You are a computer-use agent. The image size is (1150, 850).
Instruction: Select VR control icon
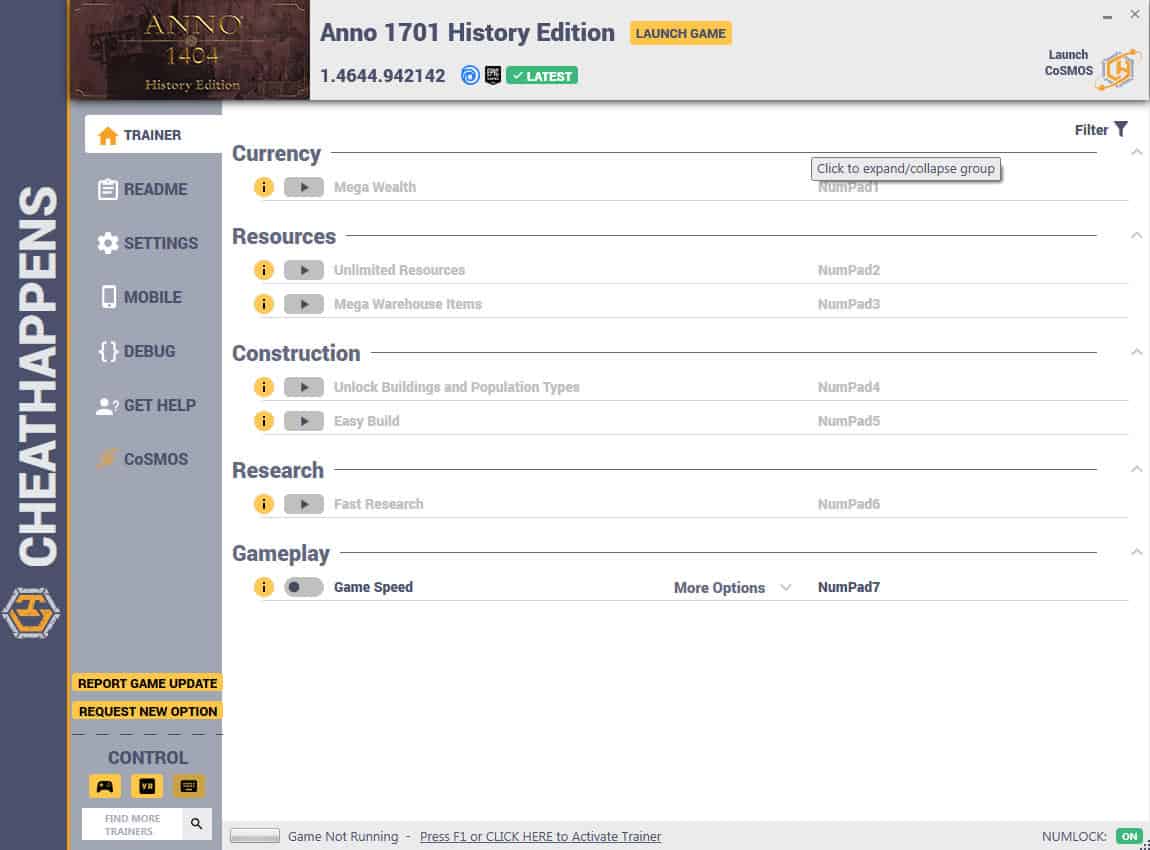click(147, 786)
